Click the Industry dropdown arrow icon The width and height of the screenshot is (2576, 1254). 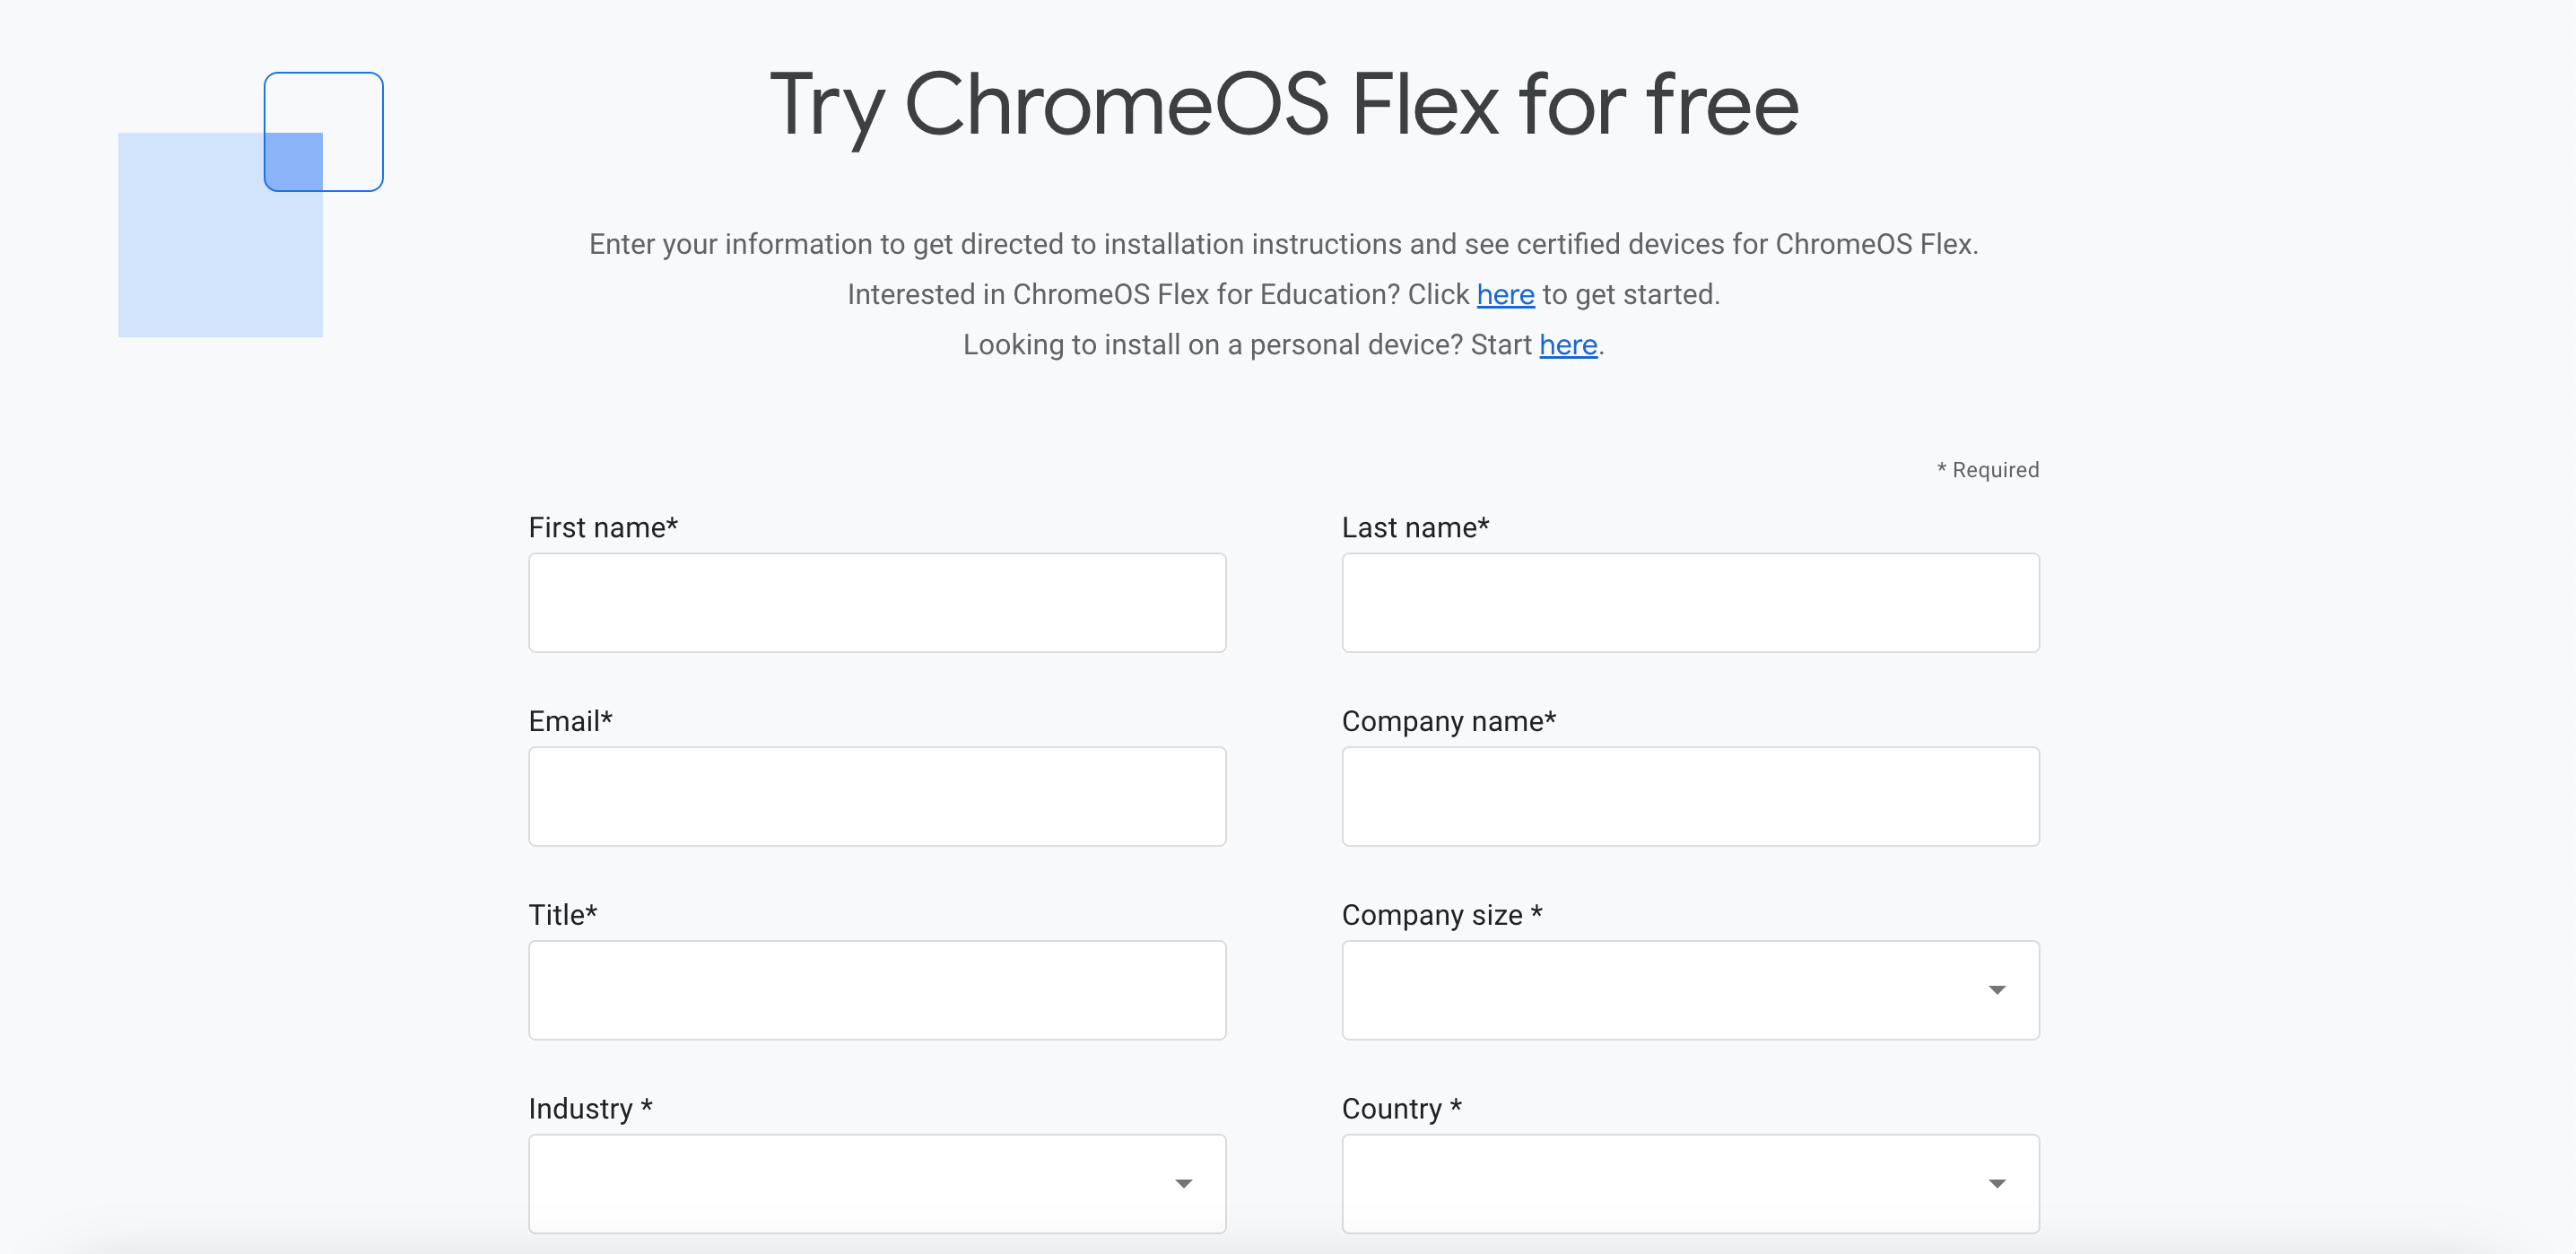pos(1183,1184)
